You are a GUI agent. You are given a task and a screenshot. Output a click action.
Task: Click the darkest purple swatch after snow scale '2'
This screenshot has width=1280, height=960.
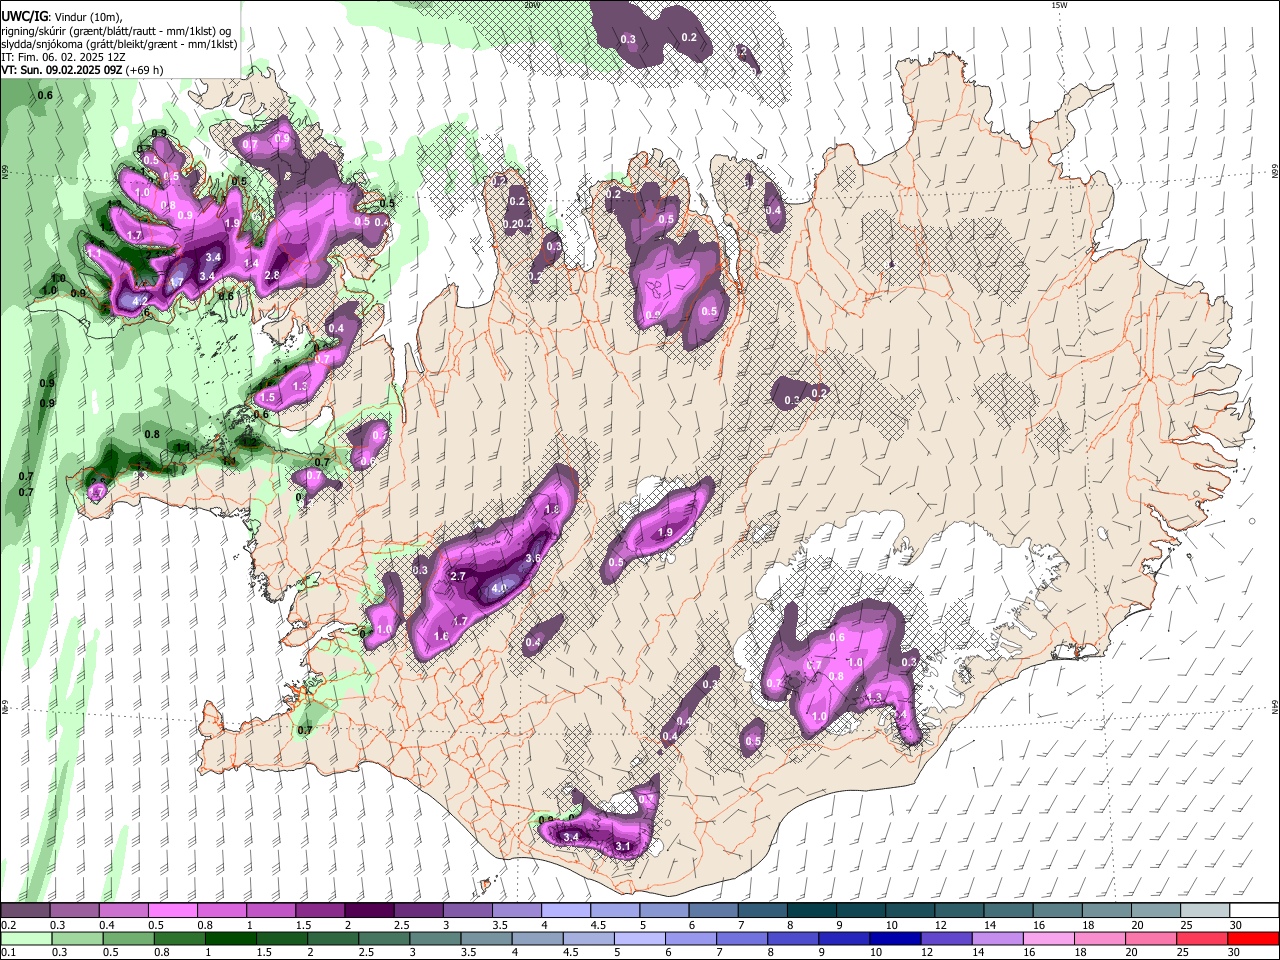pyautogui.click(x=369, y=911)
